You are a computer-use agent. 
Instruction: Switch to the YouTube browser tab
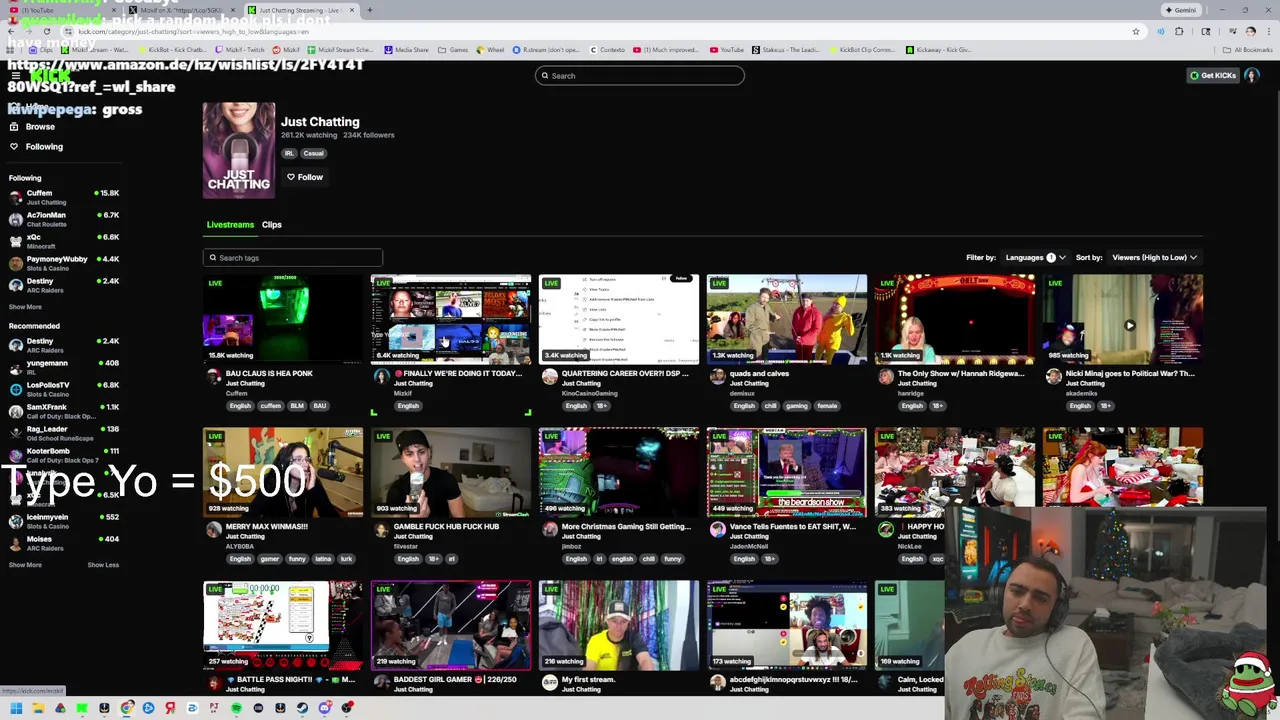pyautogui.click(x=60, y=10)
